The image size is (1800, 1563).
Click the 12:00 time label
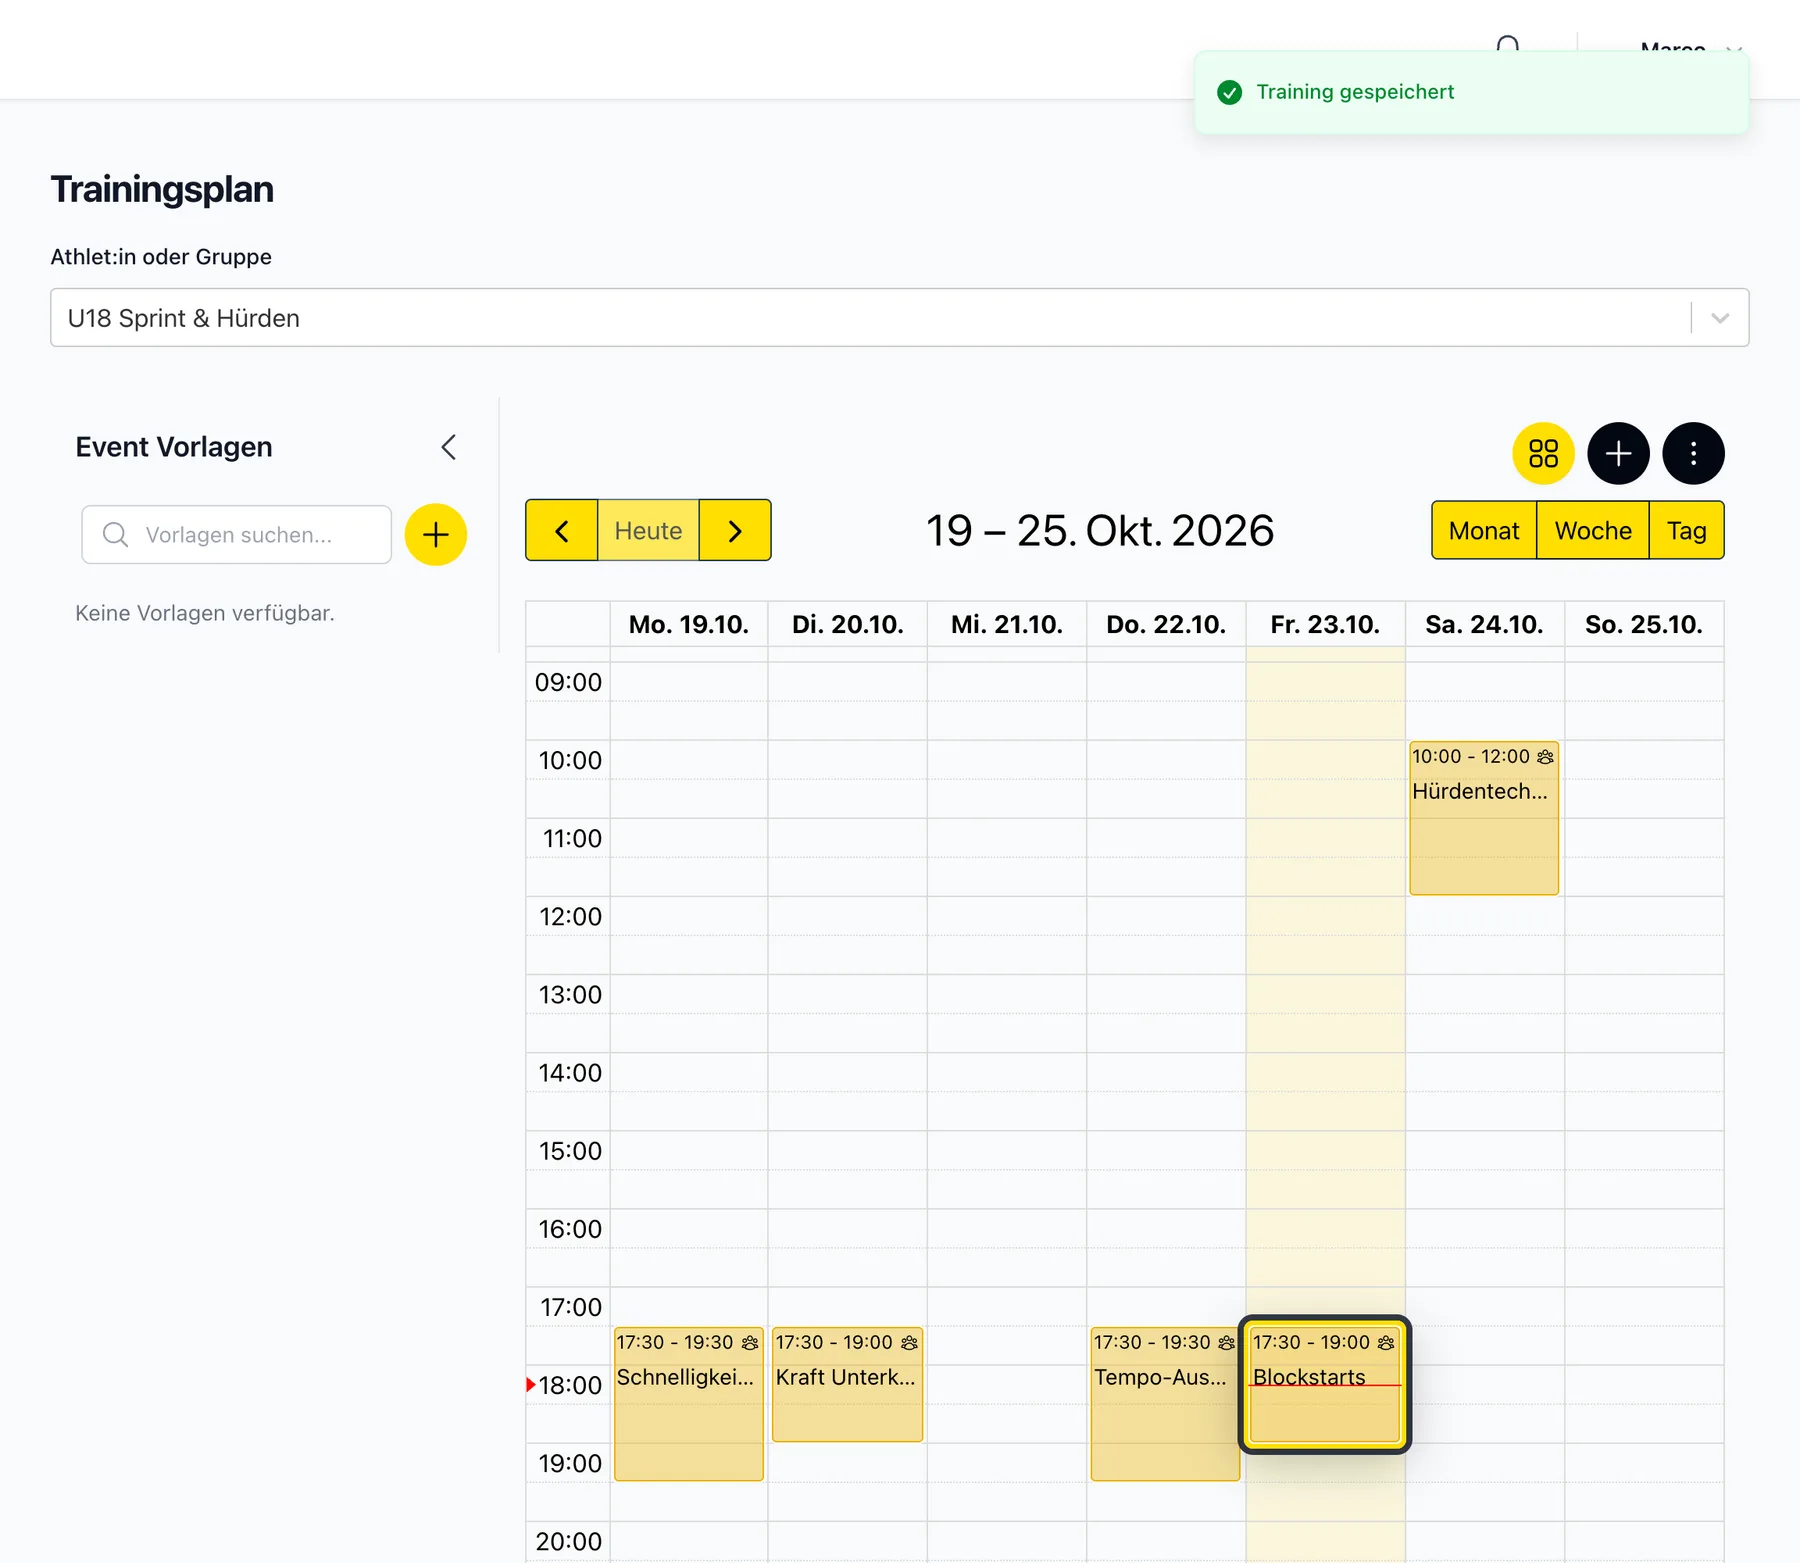click(x=570, y=917)
